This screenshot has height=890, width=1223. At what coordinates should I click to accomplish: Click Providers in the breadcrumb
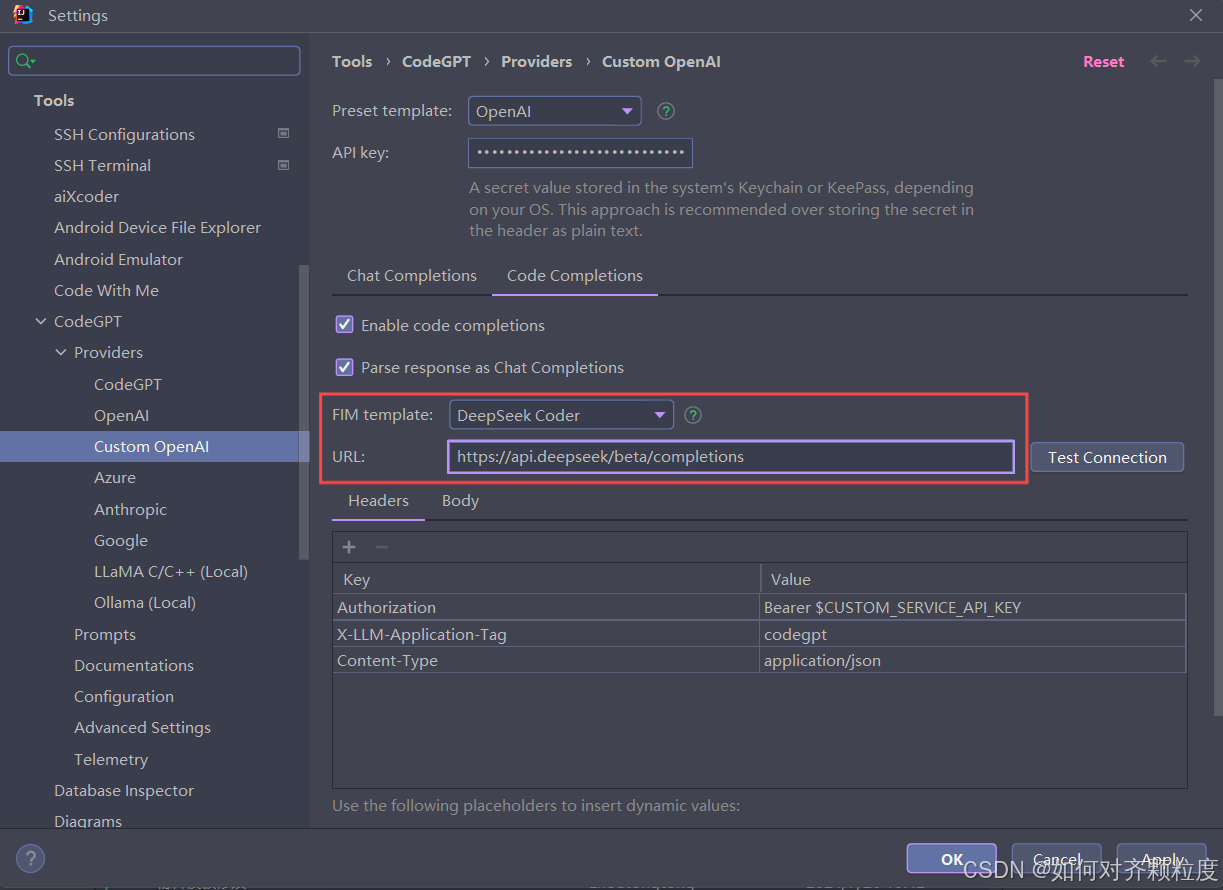[537, 61]
